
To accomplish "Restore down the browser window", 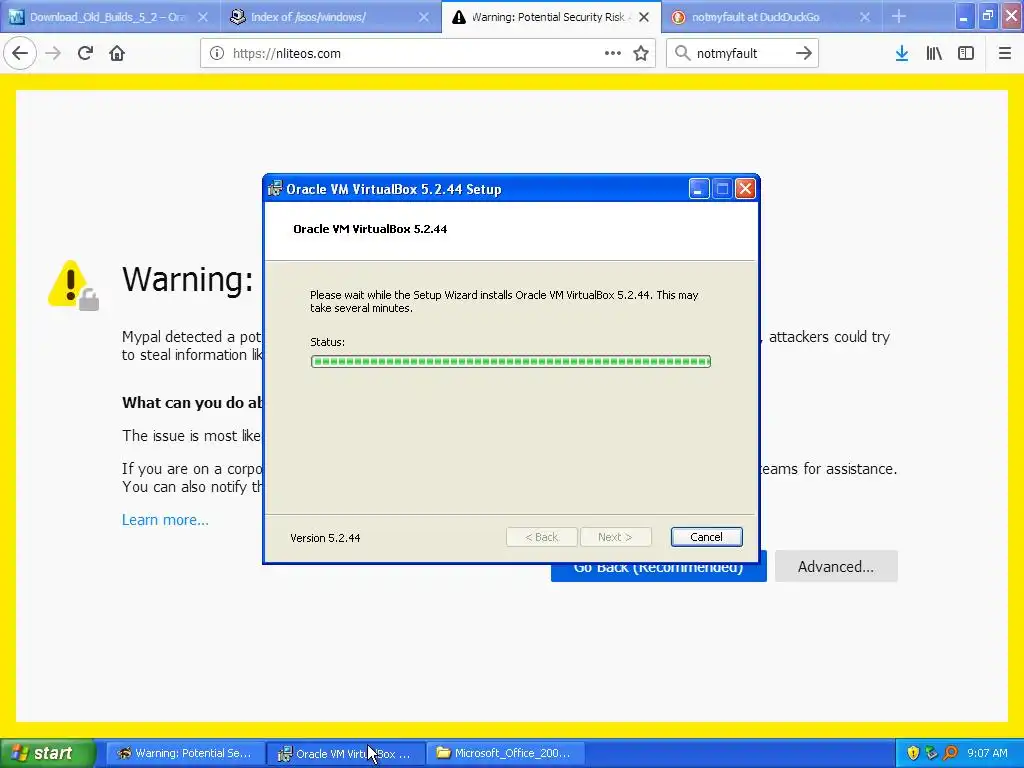I will [x=988, y=16].
